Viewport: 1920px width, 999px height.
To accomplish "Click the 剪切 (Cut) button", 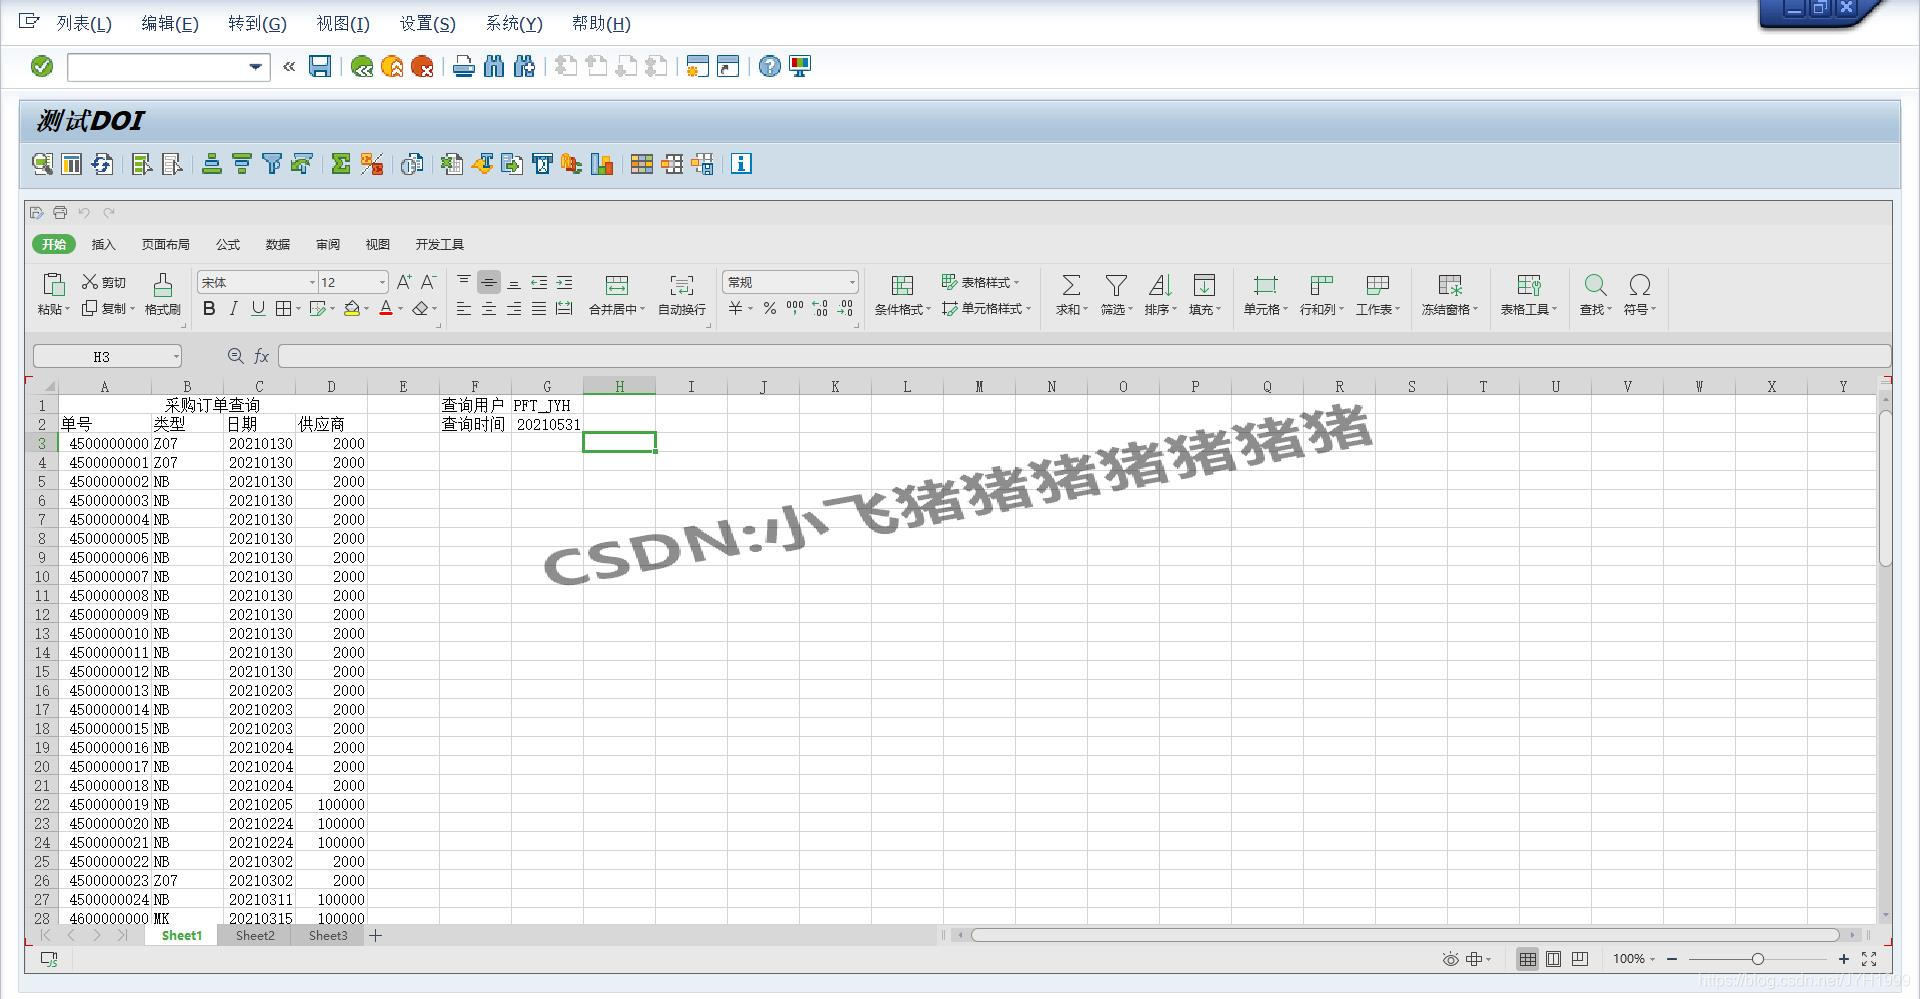I will 104,282.
